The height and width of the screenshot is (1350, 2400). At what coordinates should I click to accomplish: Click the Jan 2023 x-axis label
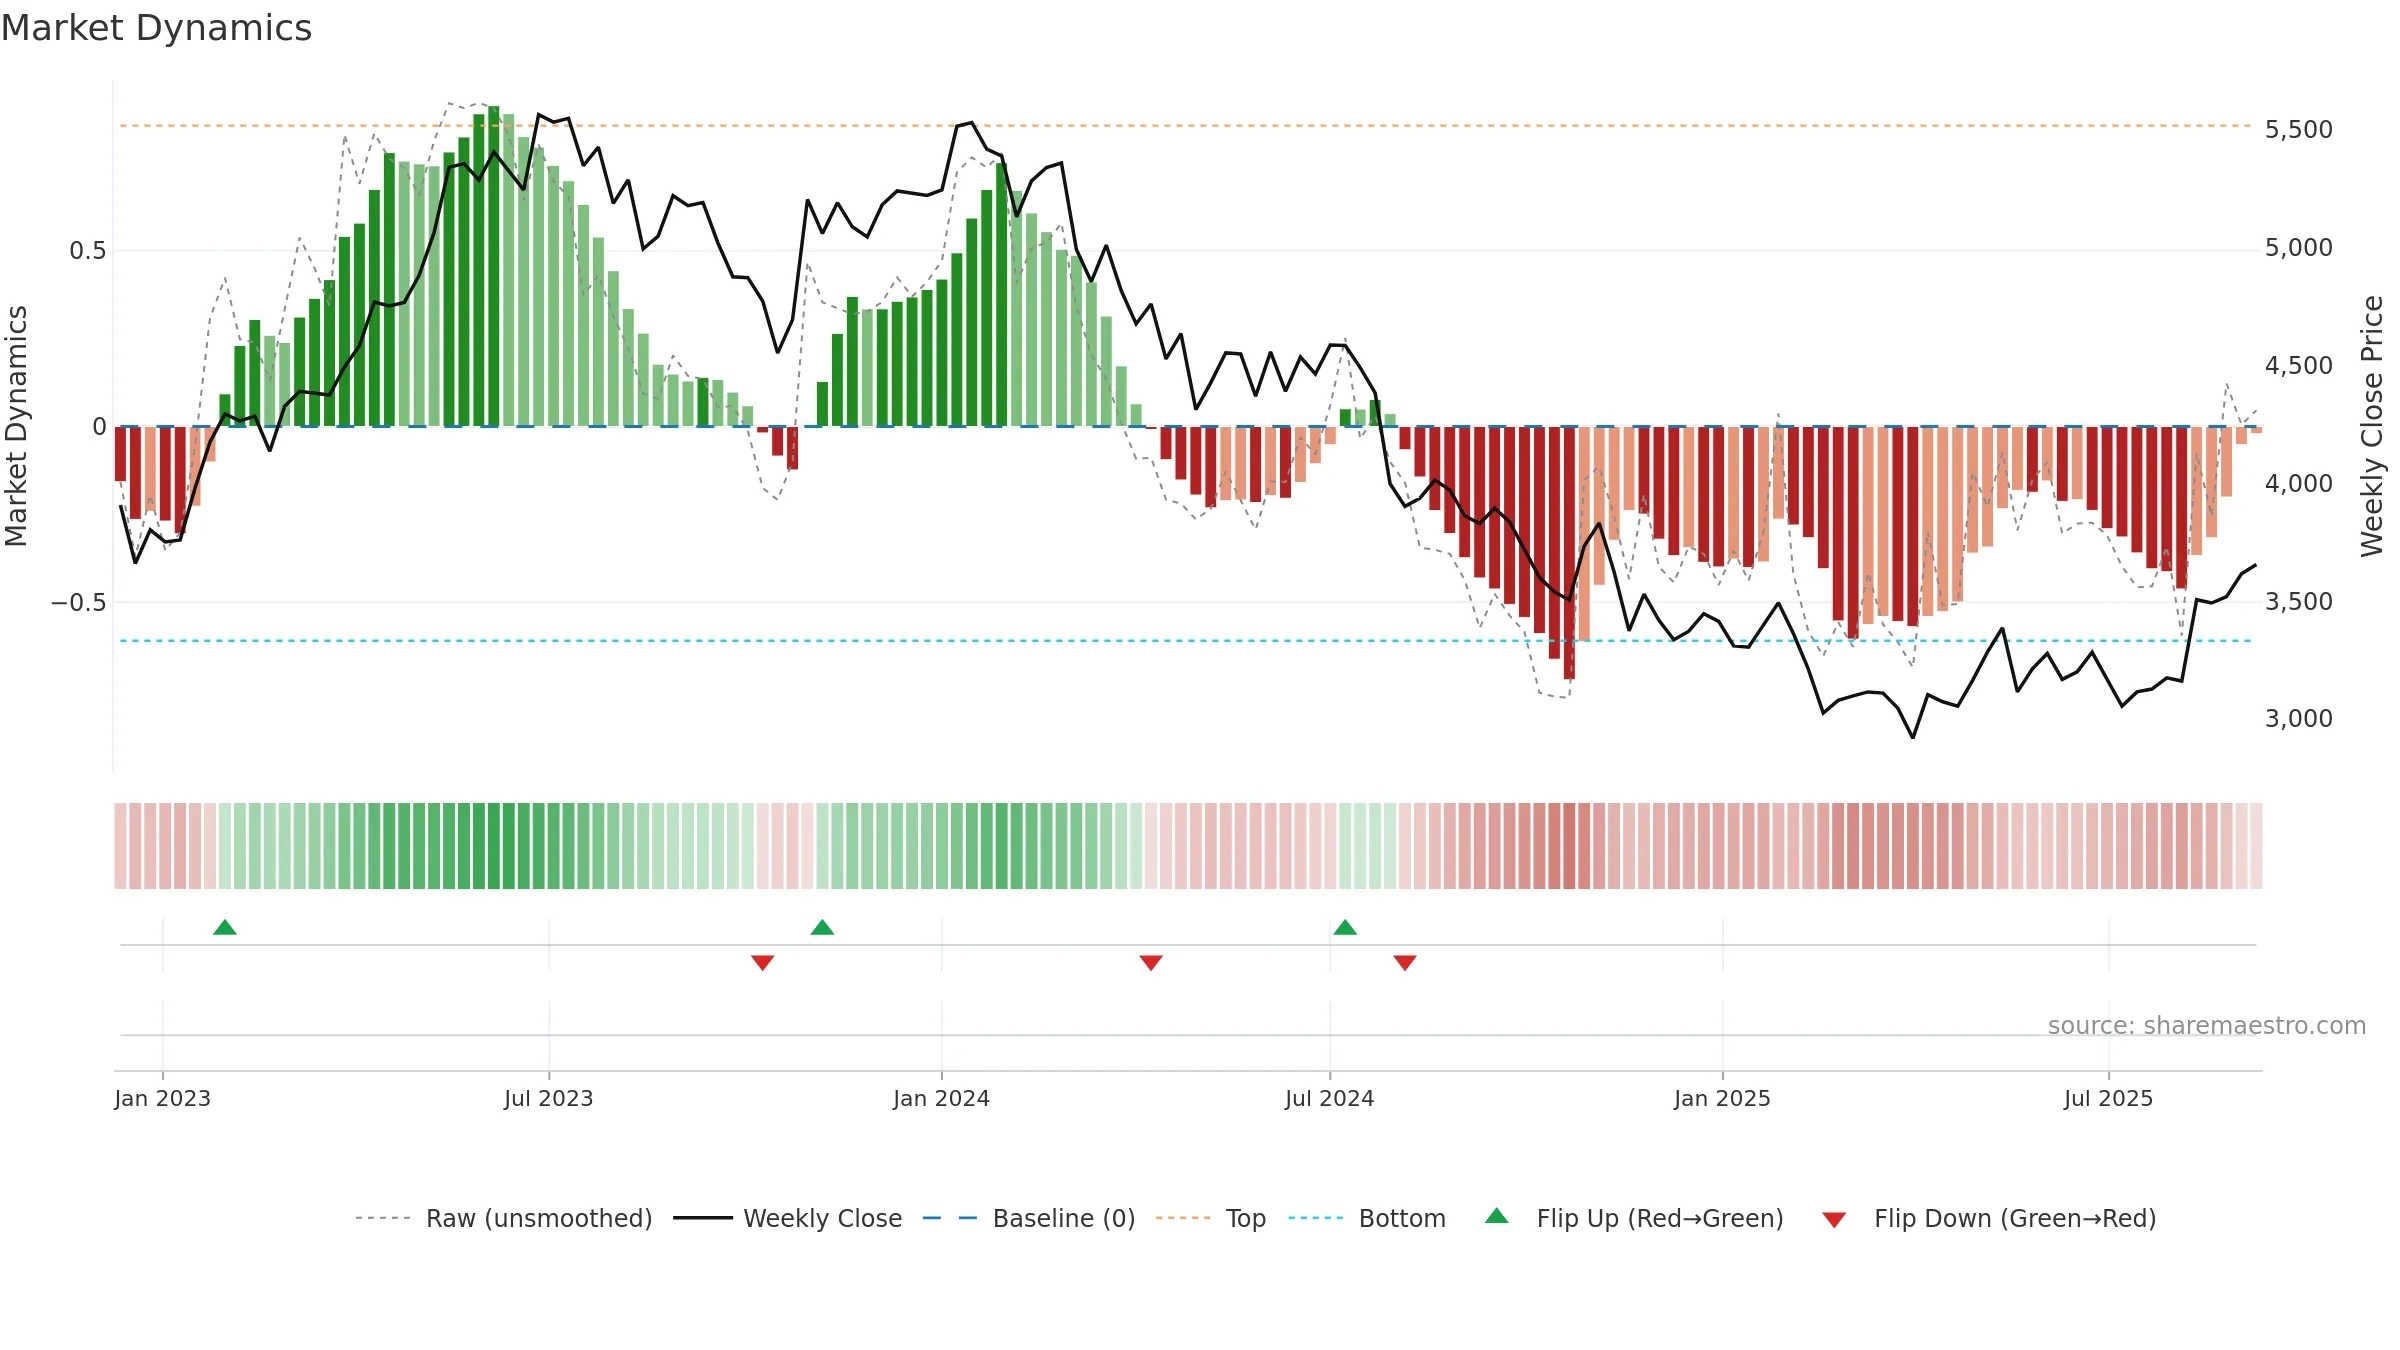click(x=163, y=1098)
